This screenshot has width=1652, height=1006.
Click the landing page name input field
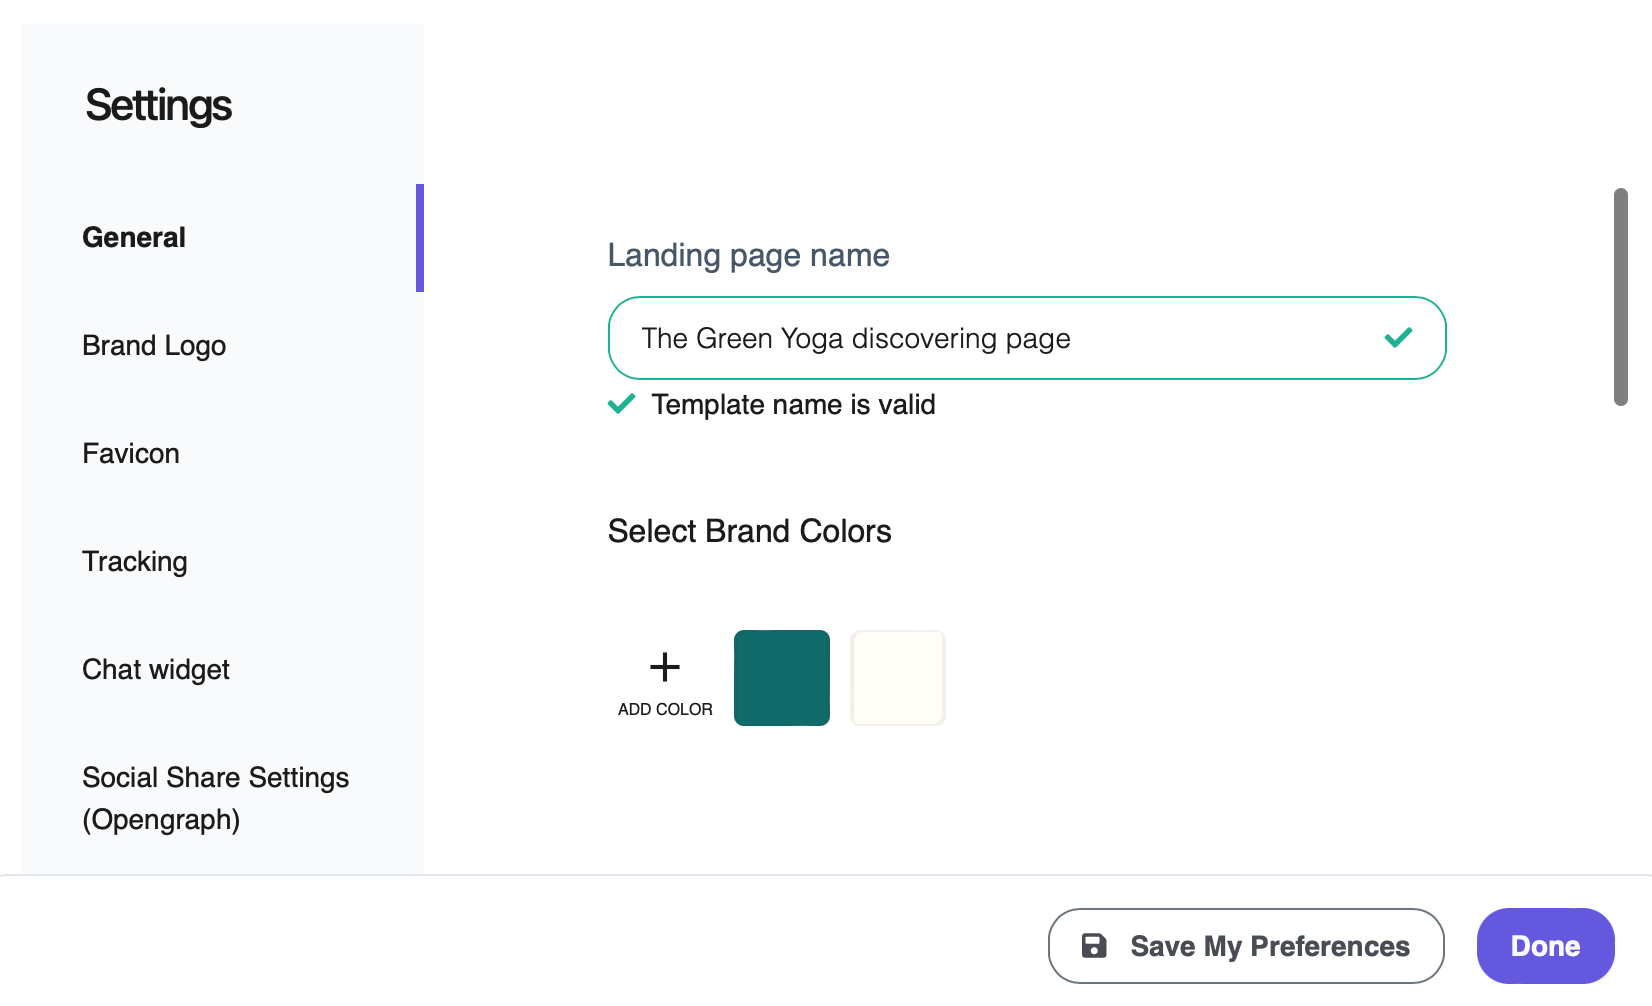1000,338
